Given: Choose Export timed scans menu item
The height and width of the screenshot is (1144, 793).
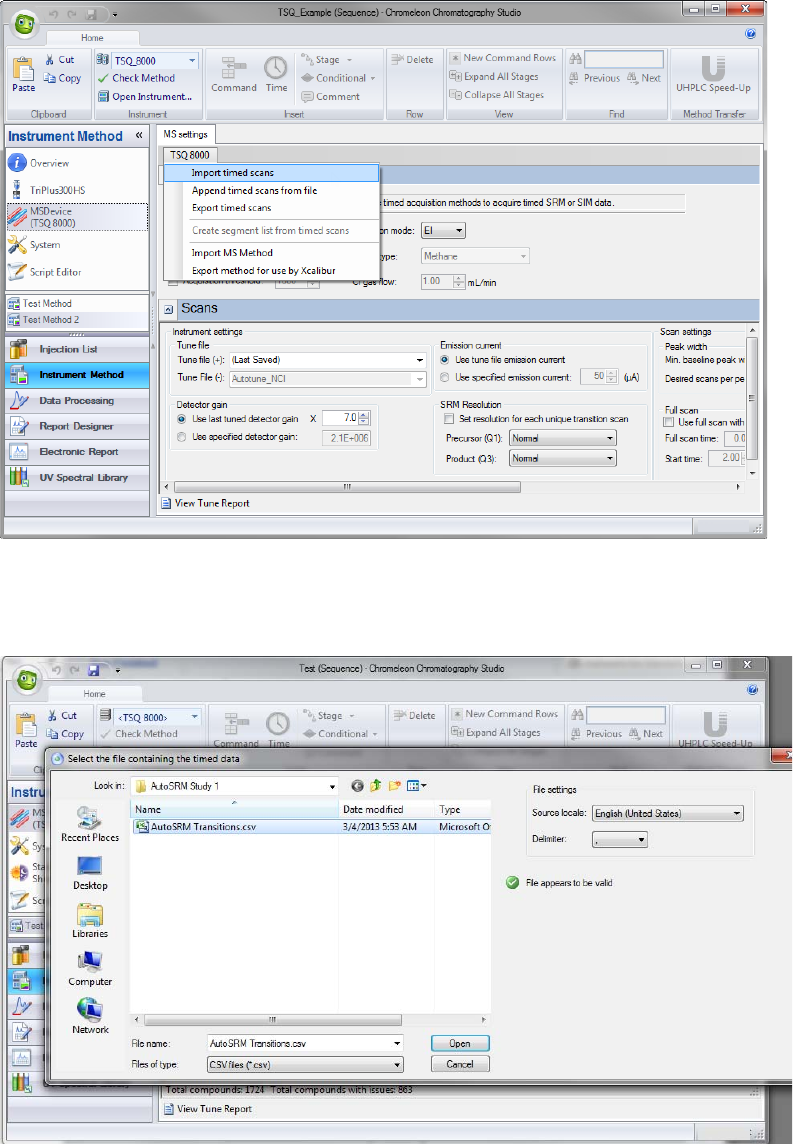Looking at the screenshot, I should click(x=271, y=208).
